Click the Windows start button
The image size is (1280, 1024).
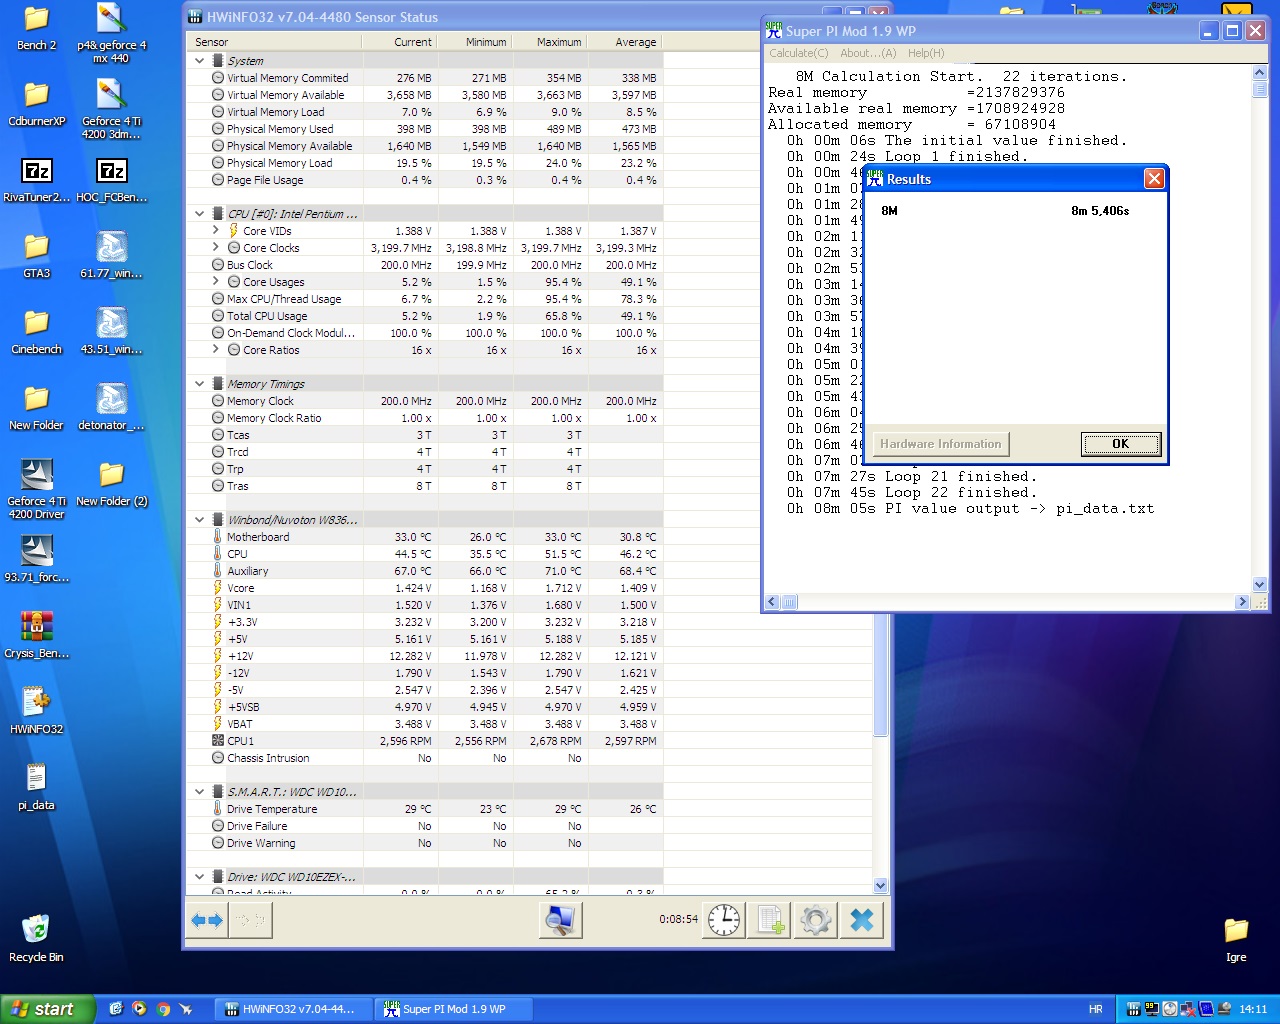47,1009
